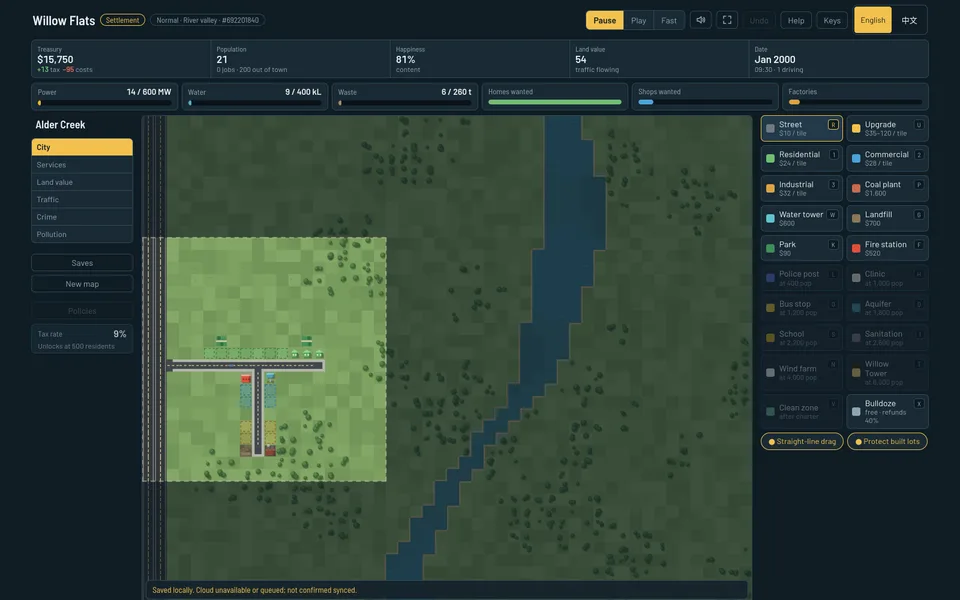
Task: Show the Keys shortcuts list
Action: pyautogui.click(x=832, y=20)
